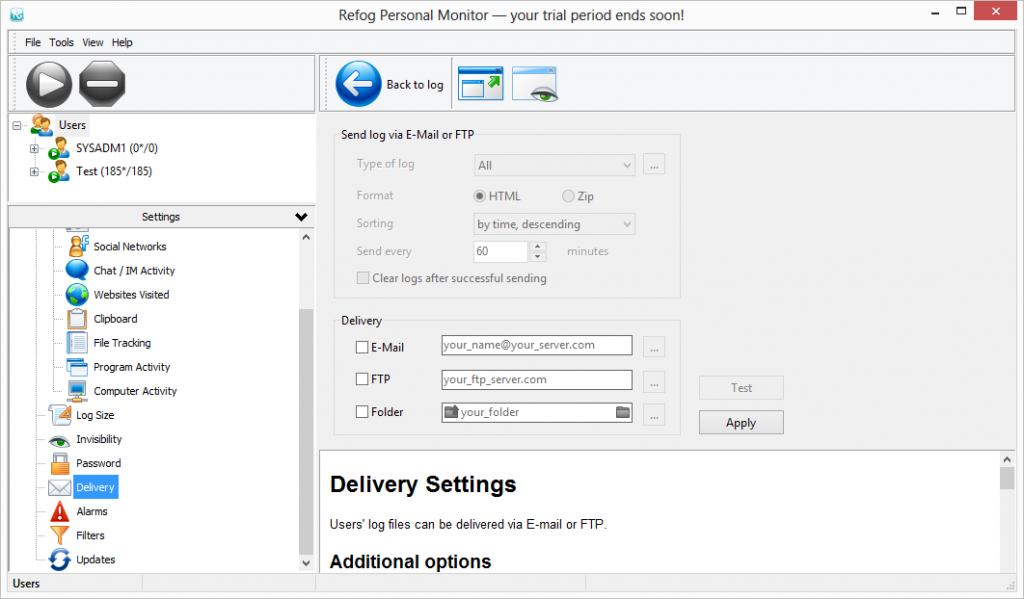Click the Apply button

point(740,423)
